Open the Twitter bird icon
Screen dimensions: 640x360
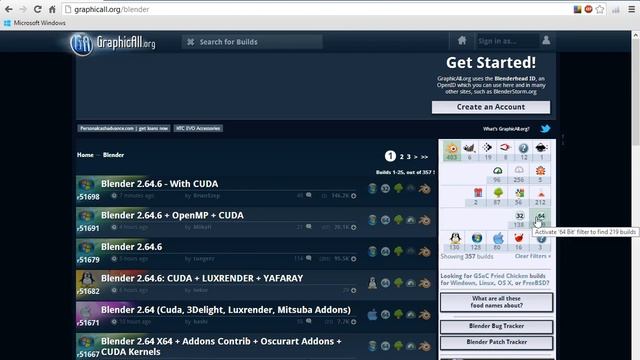click(x=545, y=129)
